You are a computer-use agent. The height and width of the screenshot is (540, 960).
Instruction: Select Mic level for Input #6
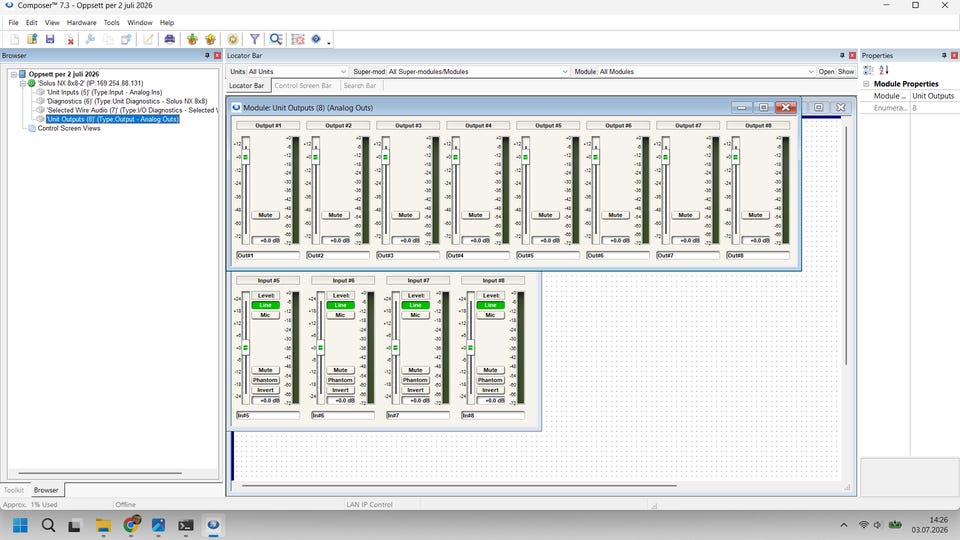(x=340, y=315)
